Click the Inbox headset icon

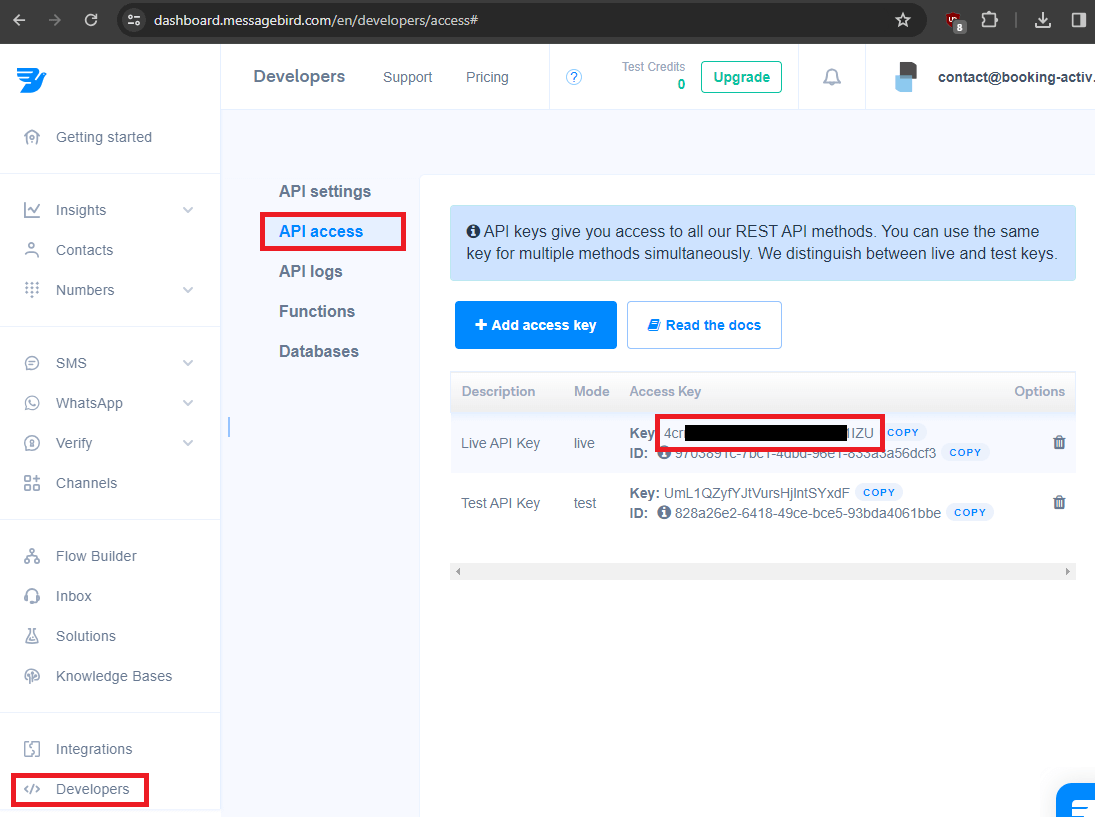tap(32, 596)
